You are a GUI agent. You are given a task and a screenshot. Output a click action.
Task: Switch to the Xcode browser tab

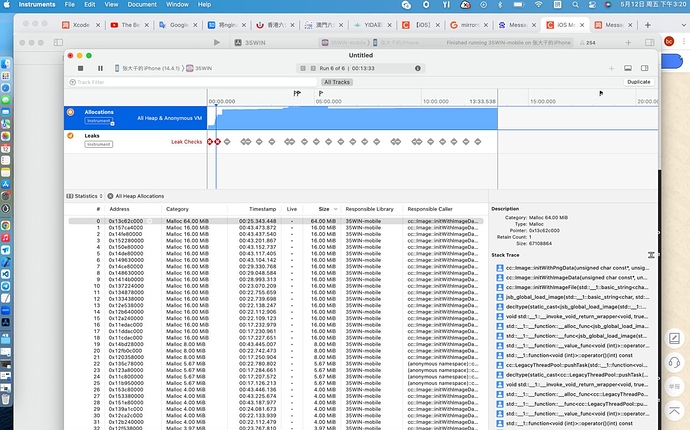point(81,25)
